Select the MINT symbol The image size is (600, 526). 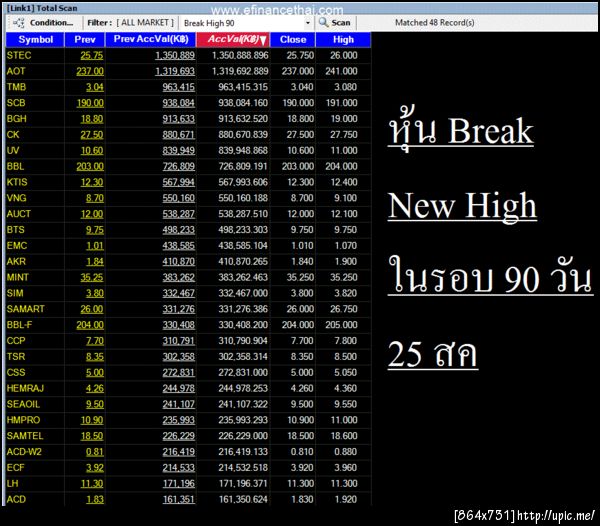(18, 278)
